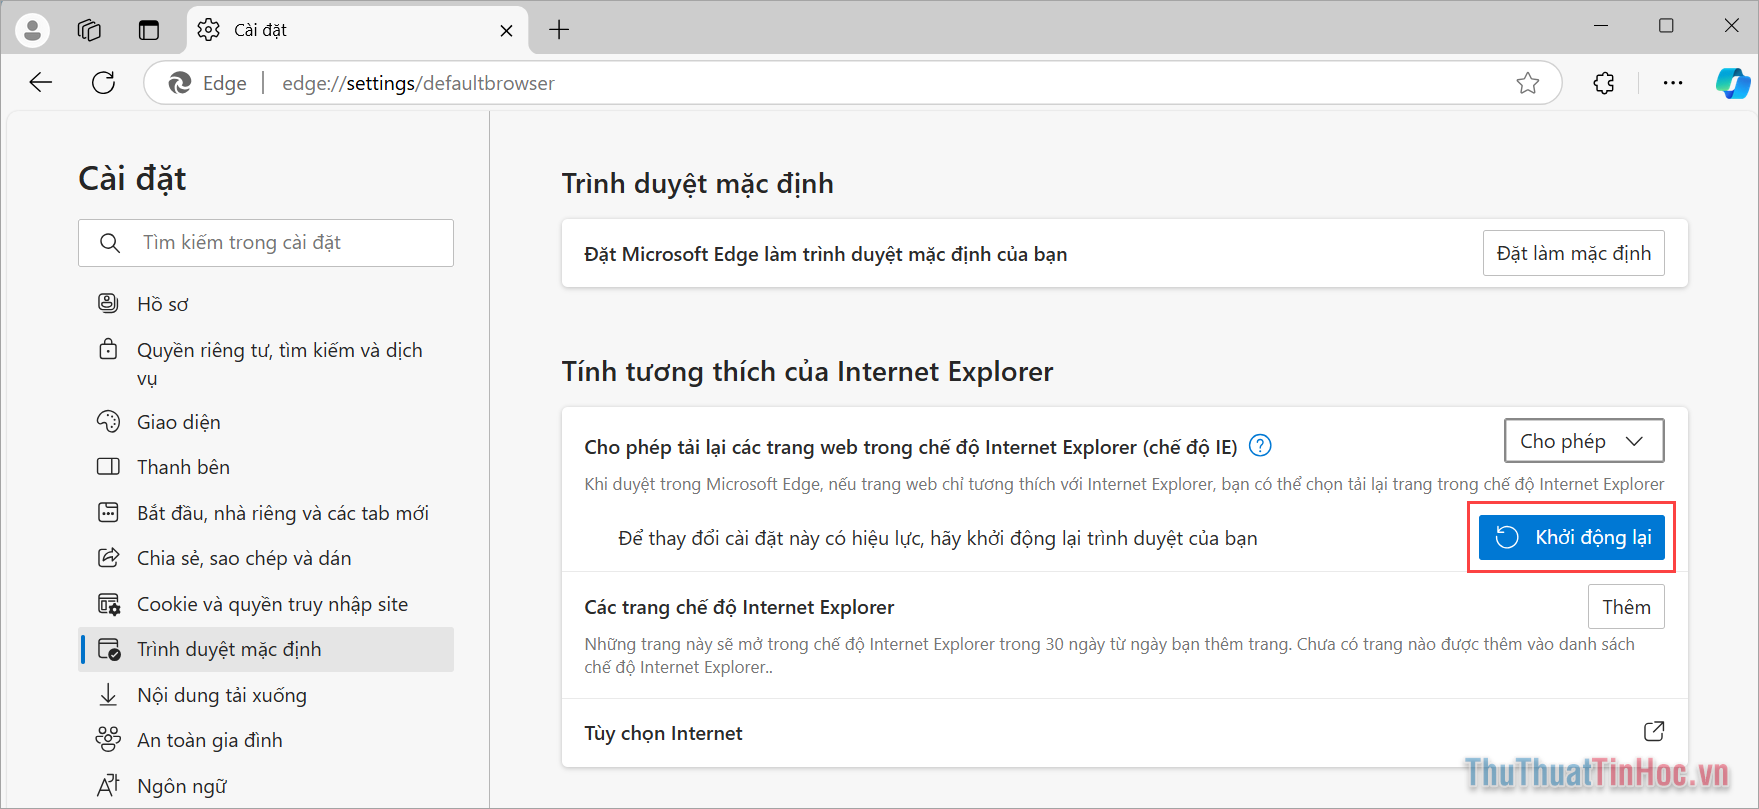Open the tab actions menu icon
1759x809 pixels.
point(149,30)
